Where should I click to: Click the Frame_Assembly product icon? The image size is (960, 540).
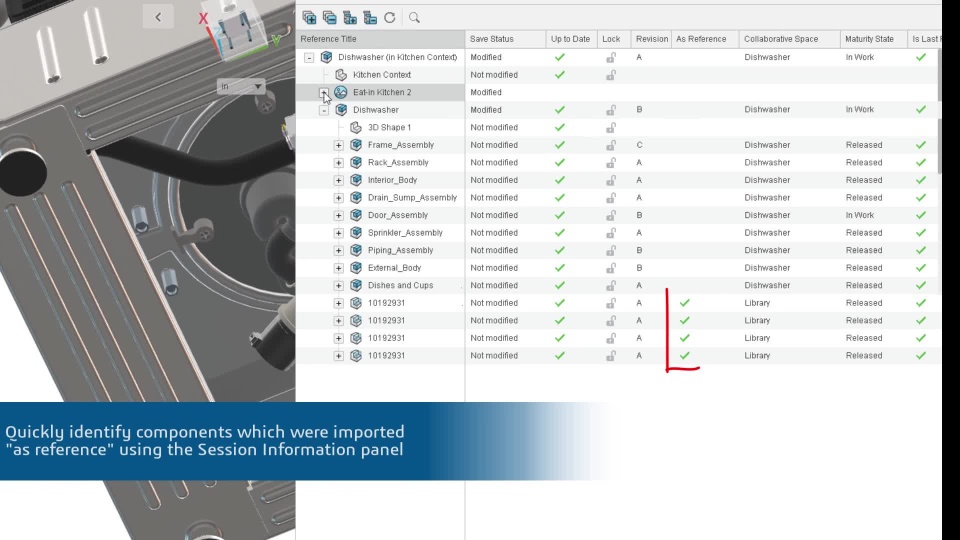356,145
